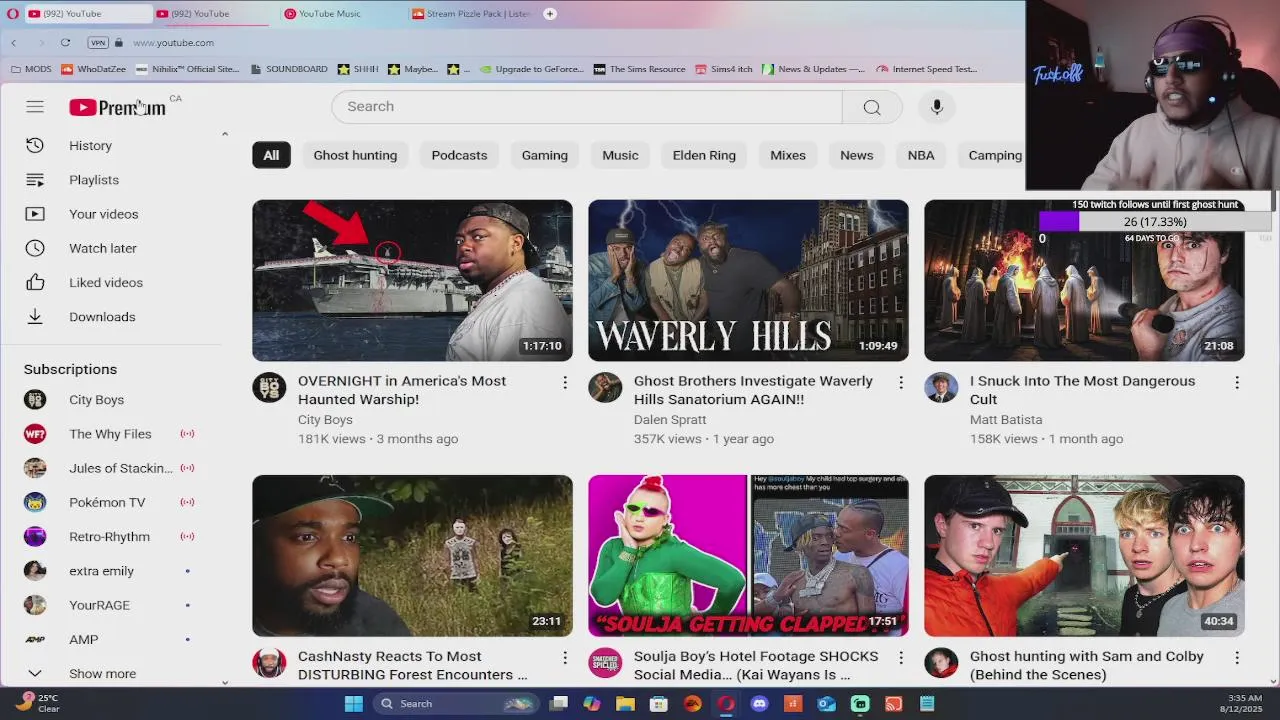Open the Internet Speed Test bookmark
Viewport: 1280px width, 720px height.
coord(927,69)
